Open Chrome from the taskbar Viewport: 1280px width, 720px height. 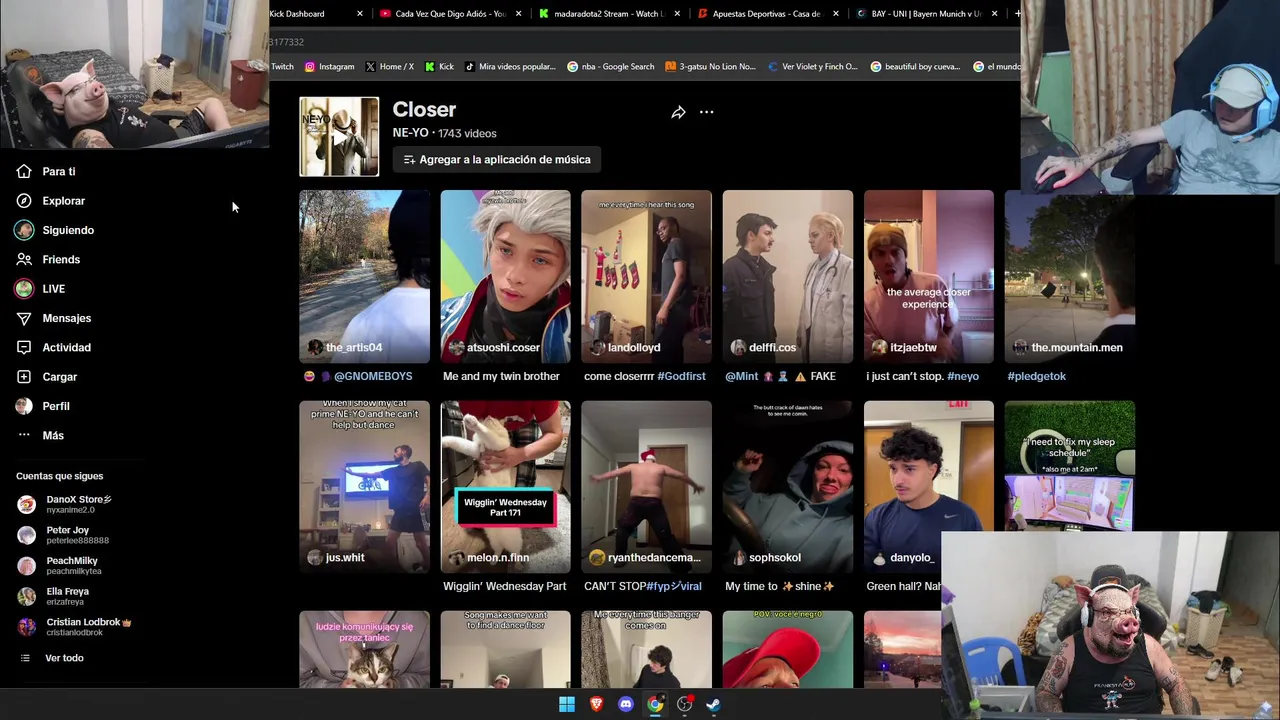[x=655, y=704]
